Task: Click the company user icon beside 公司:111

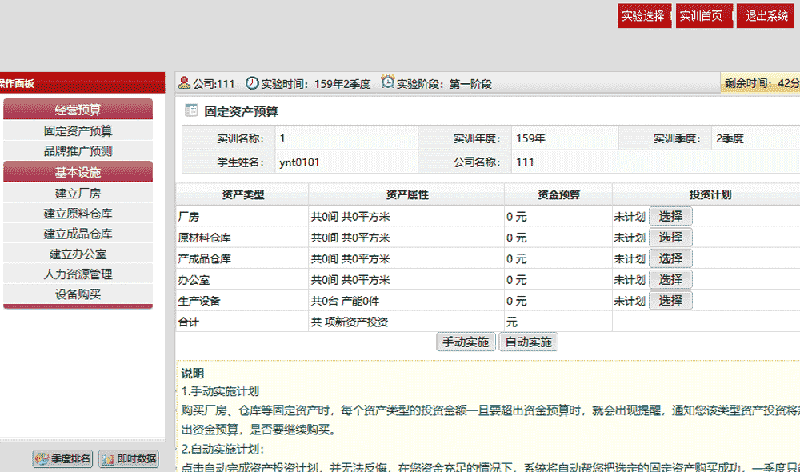Action: click(x=185, y=83)
